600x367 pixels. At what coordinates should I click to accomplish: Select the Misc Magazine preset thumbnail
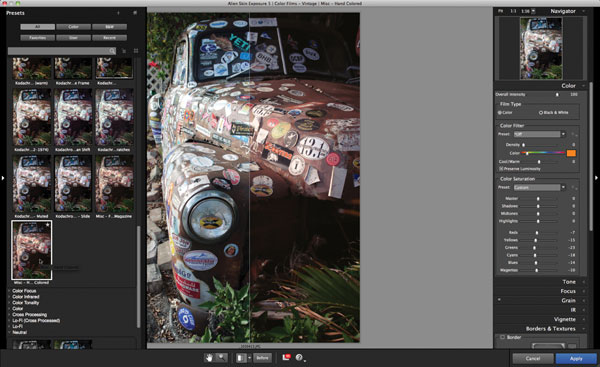pyautogui.click(x=114, y=183)
